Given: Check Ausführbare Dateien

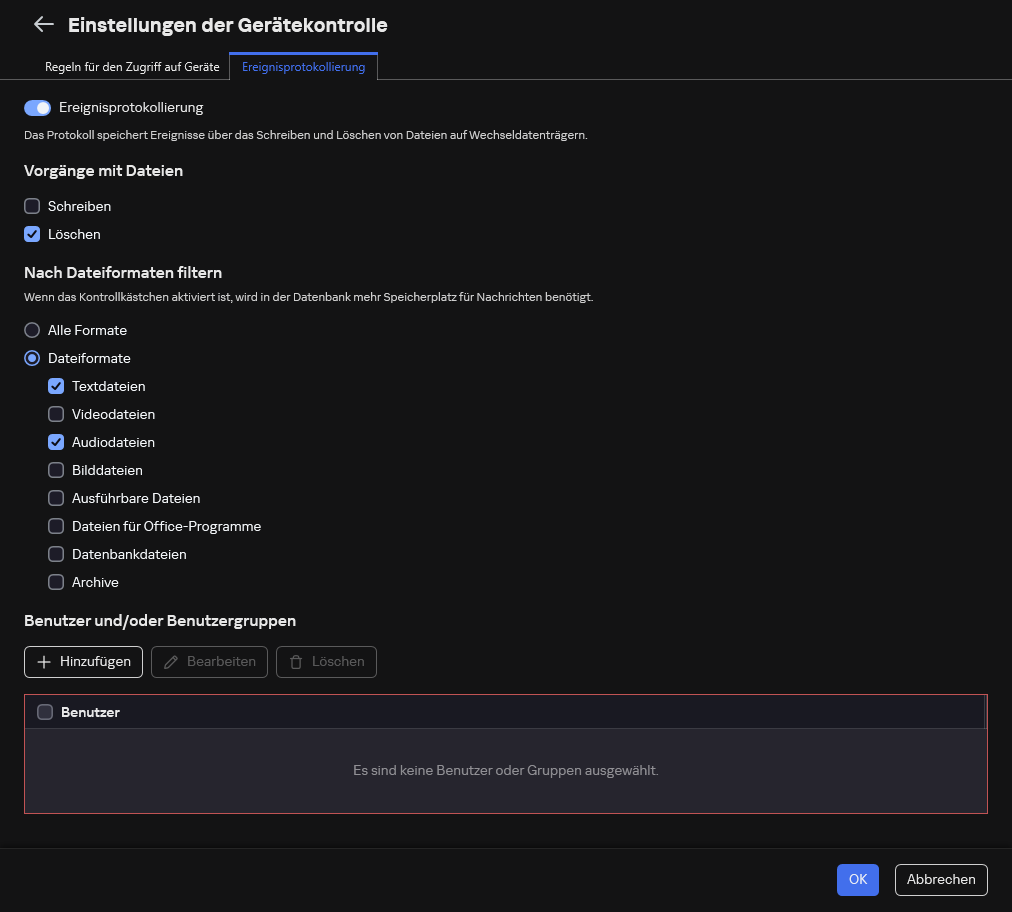Looking at the screenshot, I should pos(56,498).
